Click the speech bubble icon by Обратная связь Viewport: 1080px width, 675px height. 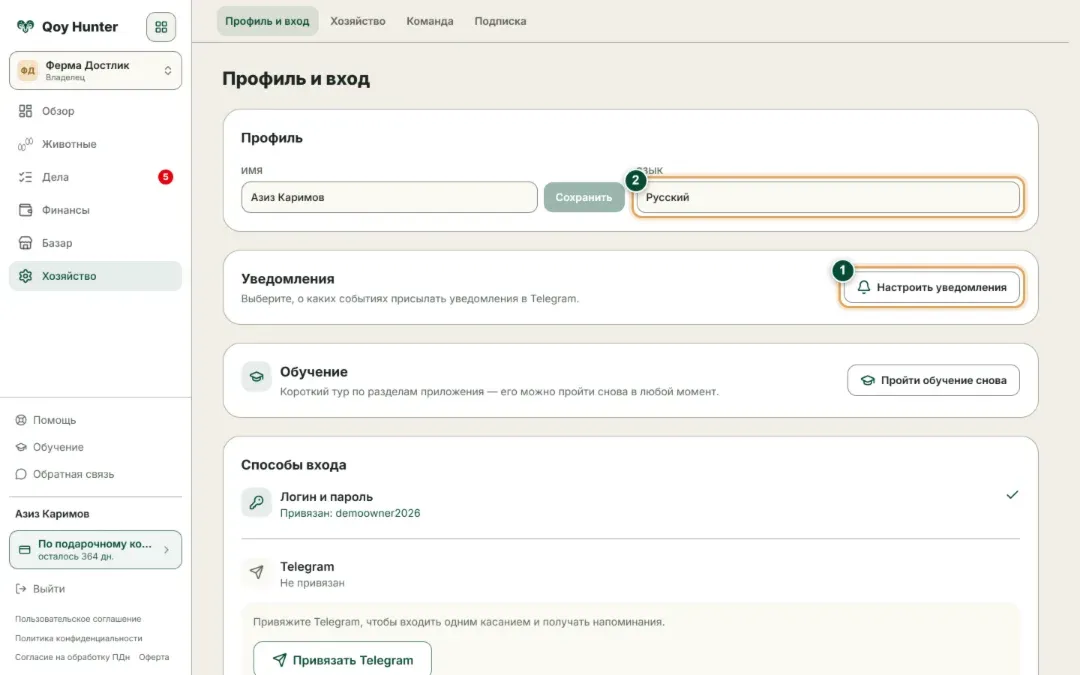(21, 474)
